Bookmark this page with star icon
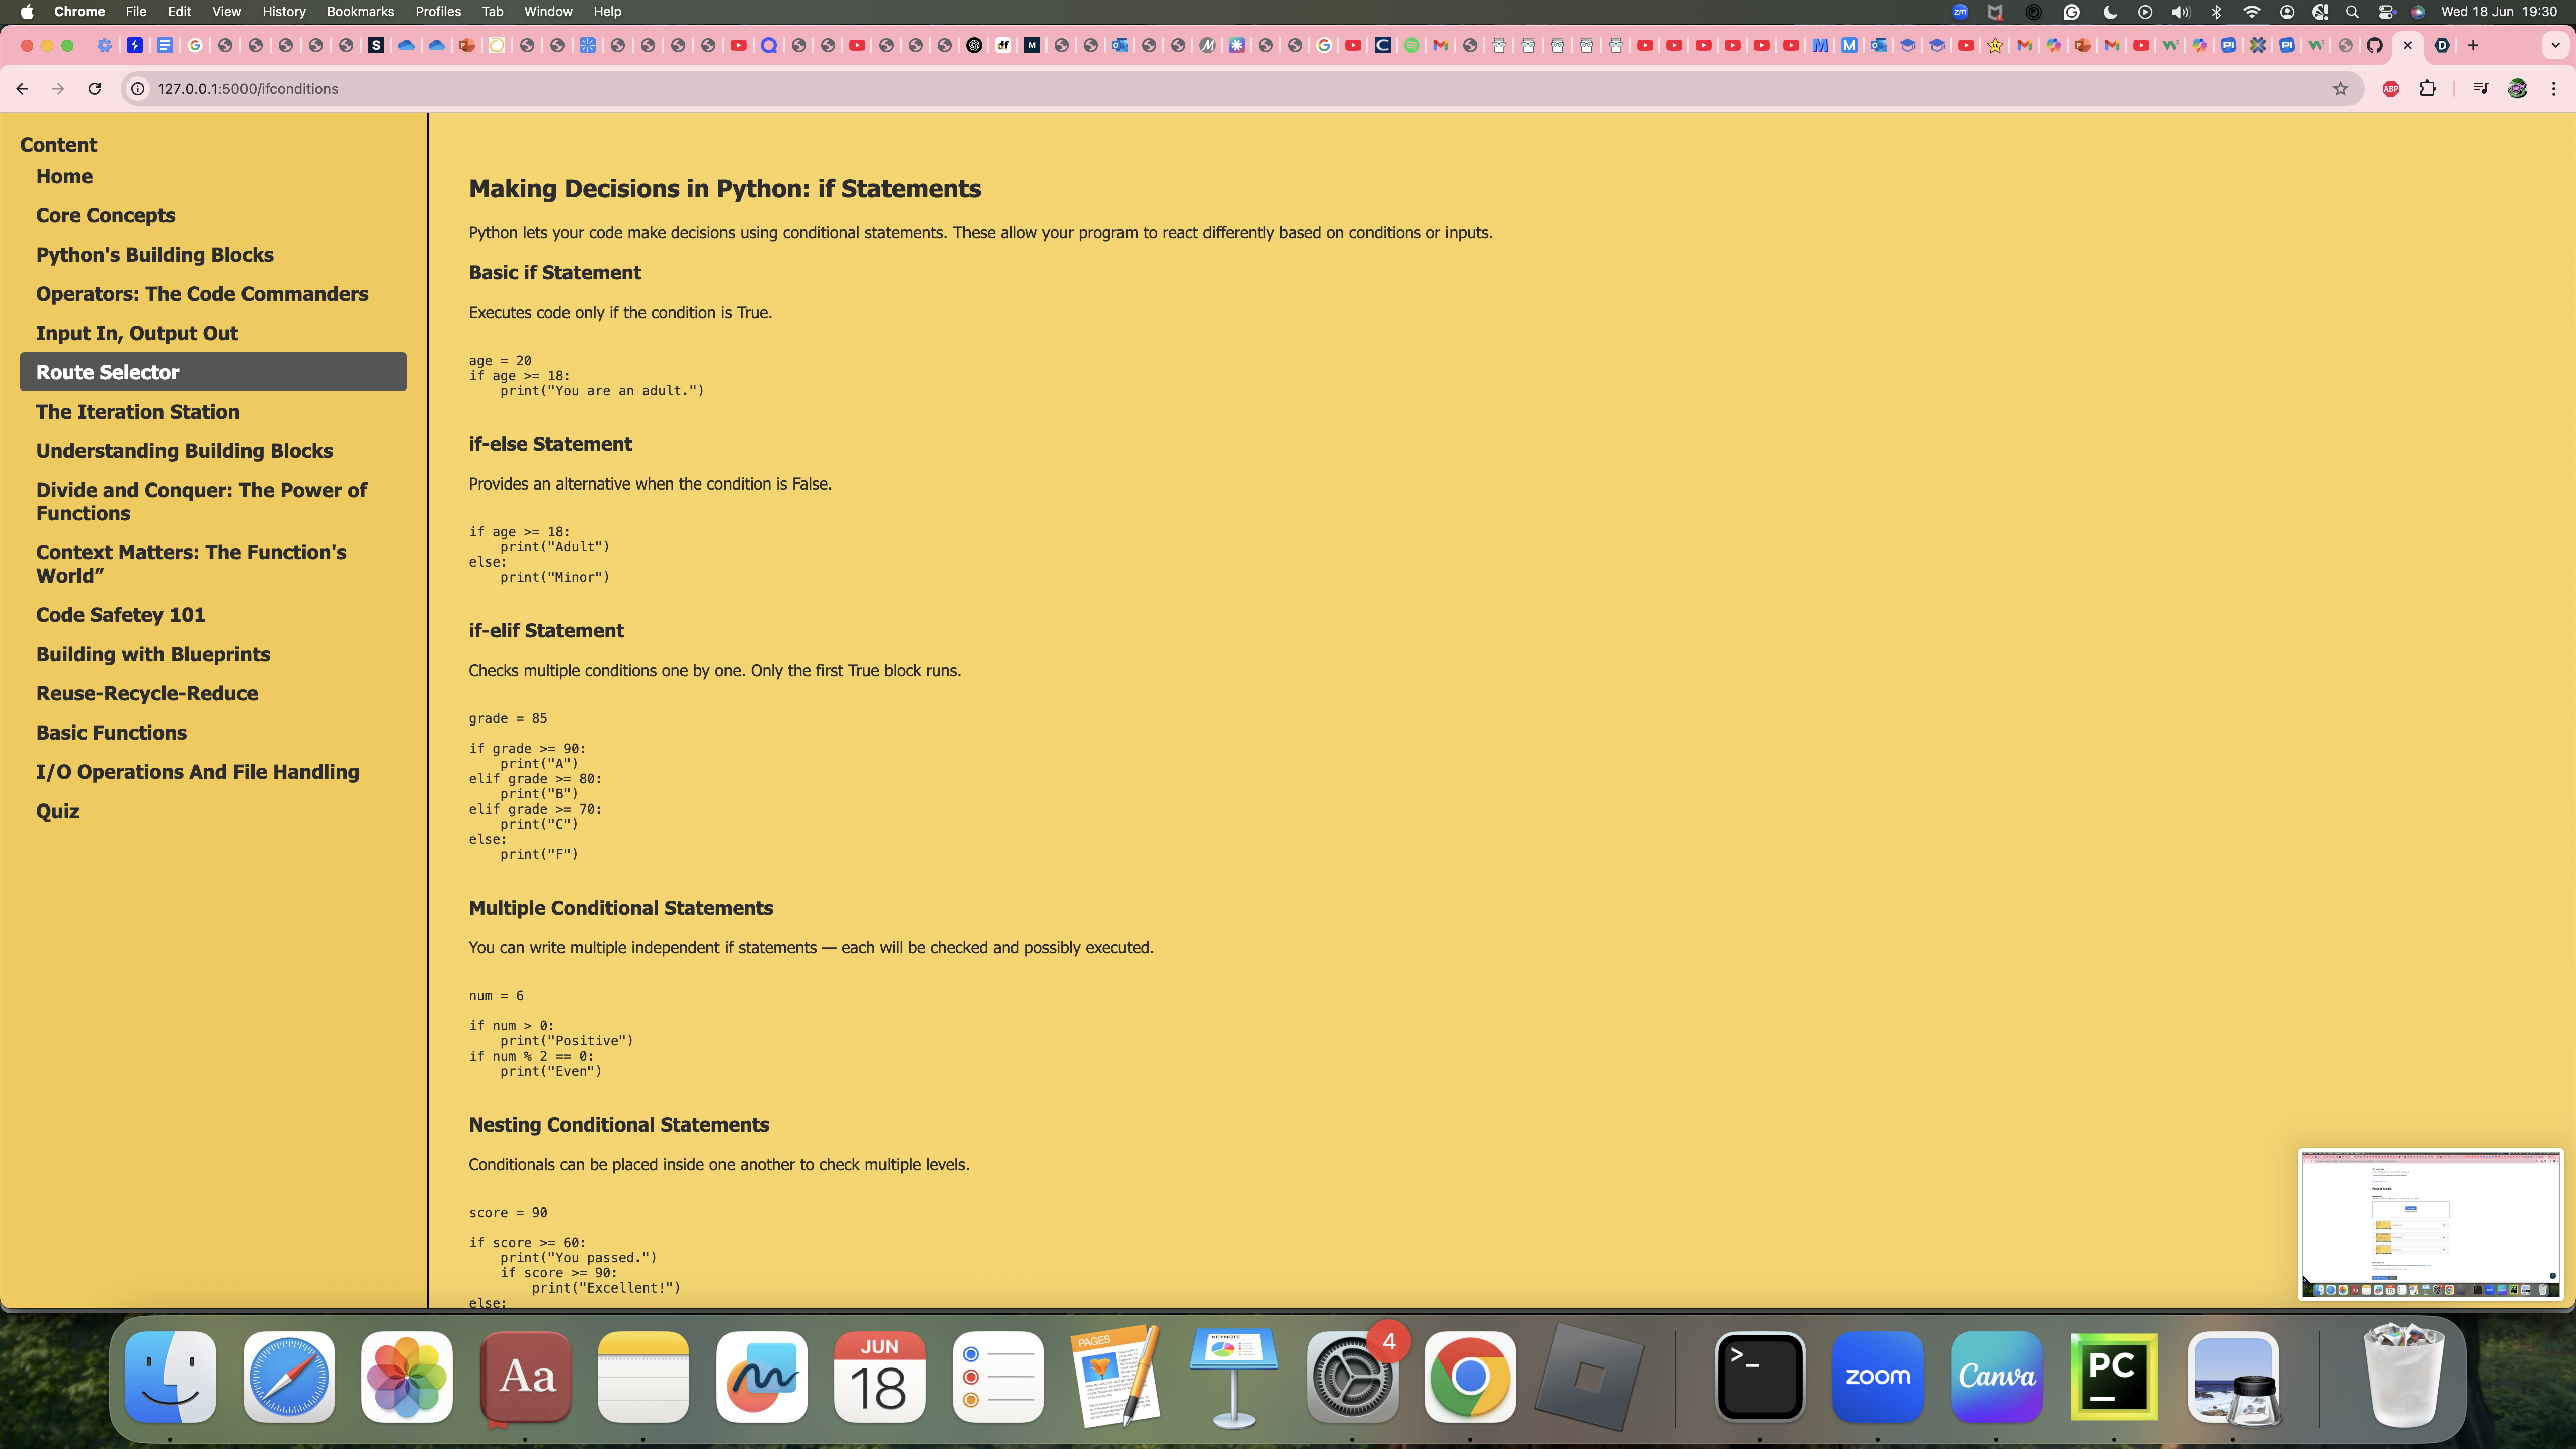This screenshot has width=2576, height=1449. pos(2340,88)
